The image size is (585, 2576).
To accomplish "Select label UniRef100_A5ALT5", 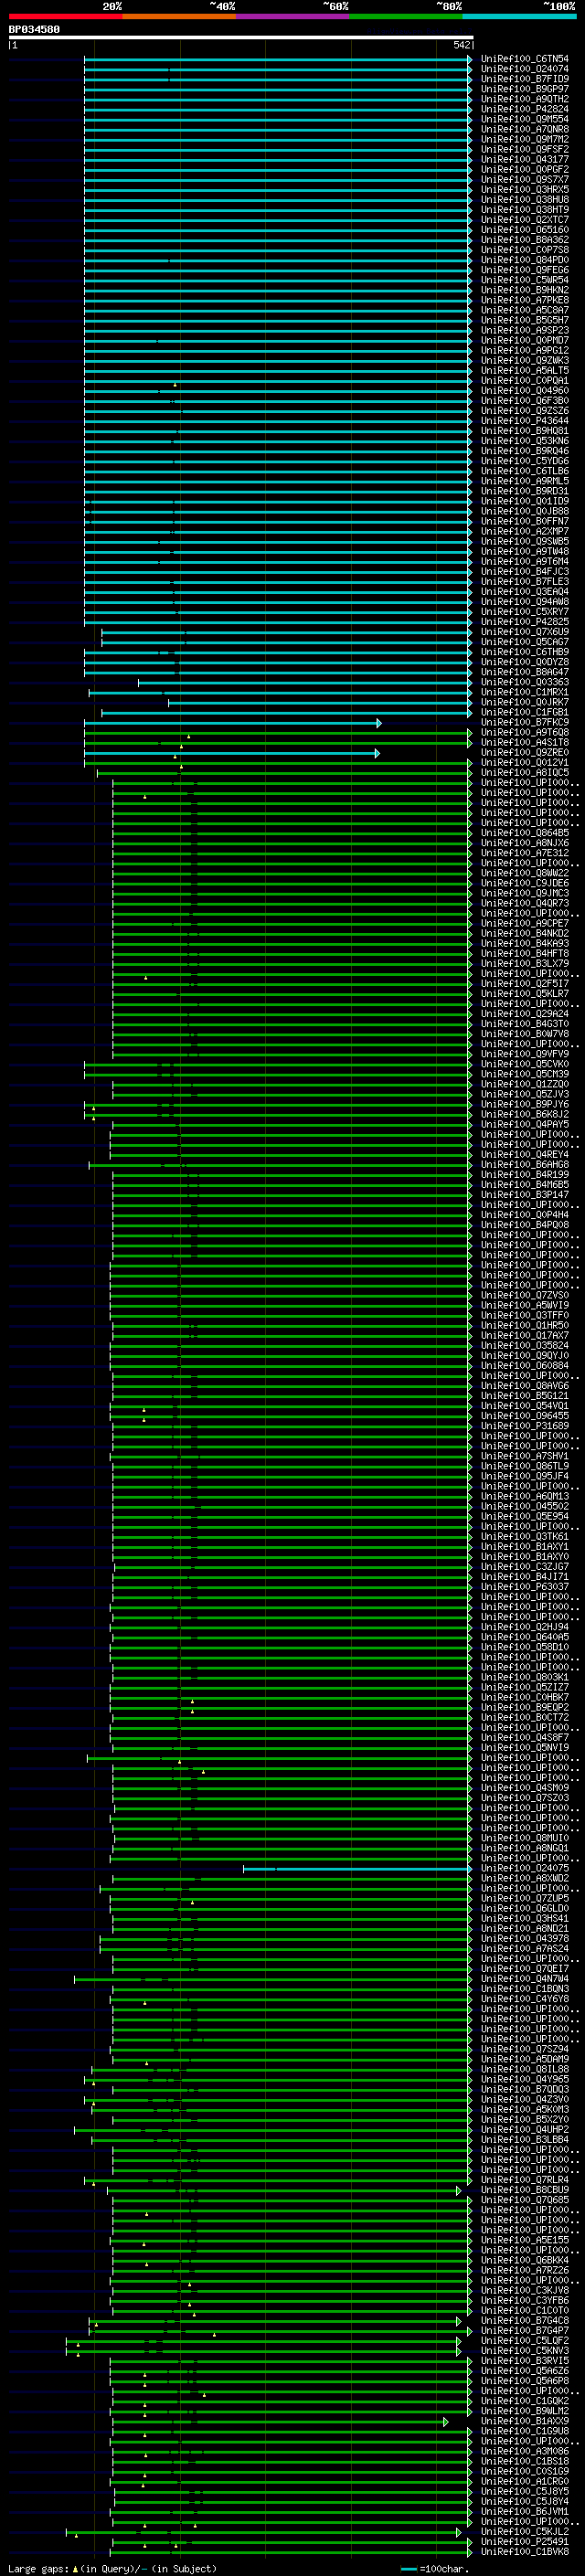I will 525,370.
